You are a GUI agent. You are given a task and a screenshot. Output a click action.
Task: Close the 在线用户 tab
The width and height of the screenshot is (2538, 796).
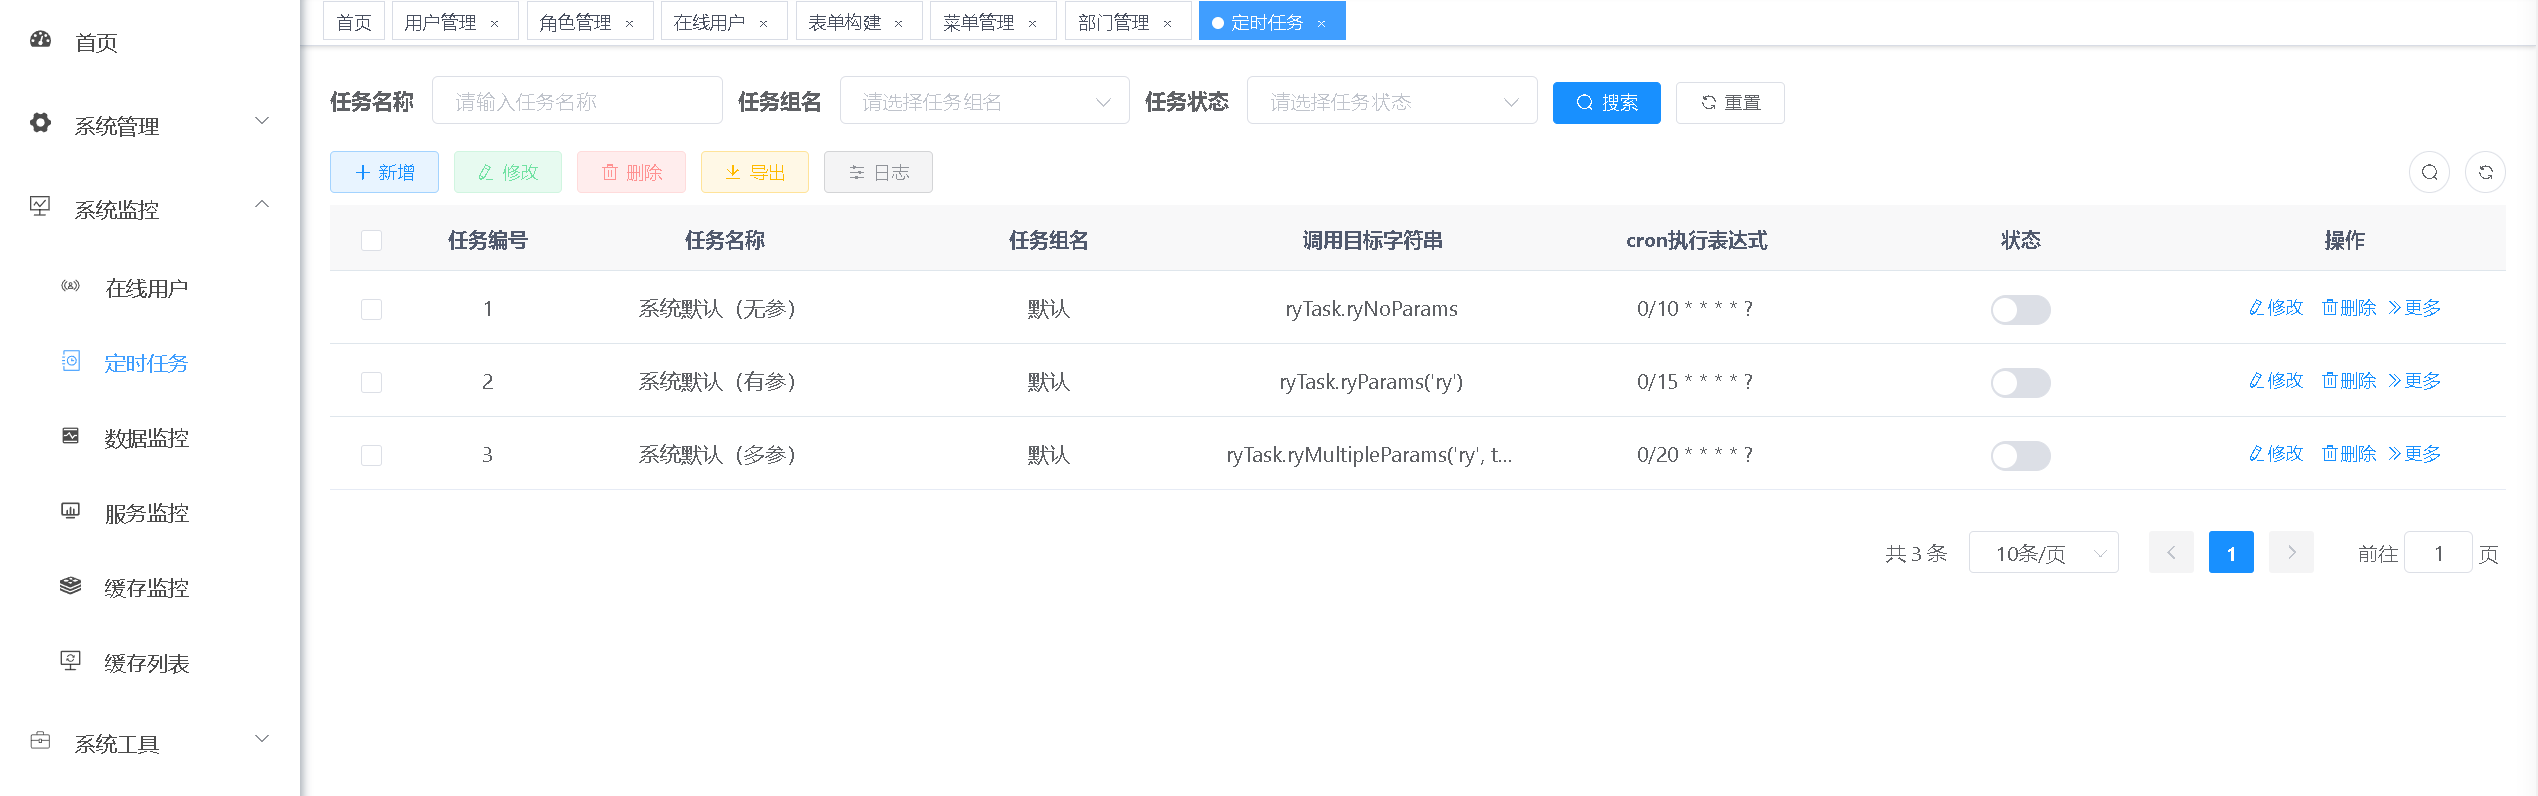(763, 23)
